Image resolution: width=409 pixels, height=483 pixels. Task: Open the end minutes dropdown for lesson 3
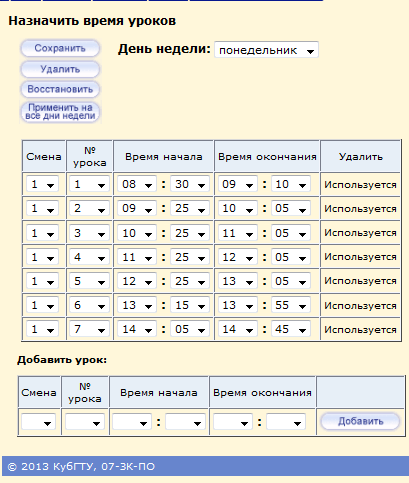[291, 233]
